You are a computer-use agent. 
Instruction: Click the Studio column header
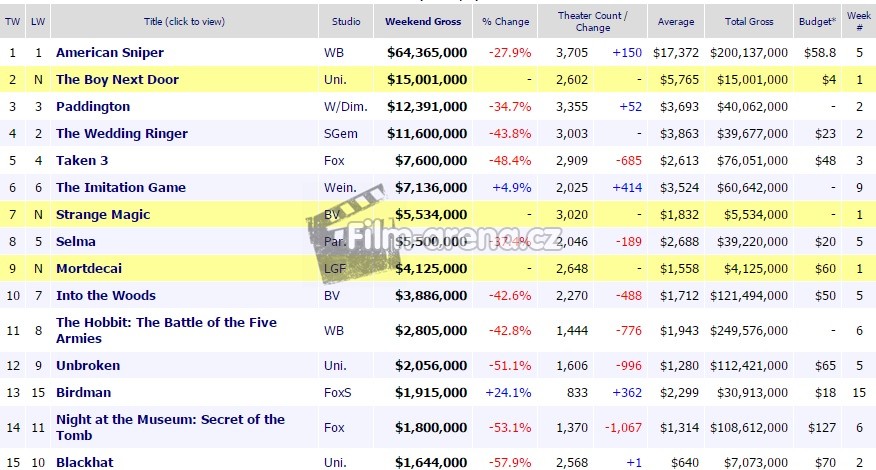coord(346,21)
